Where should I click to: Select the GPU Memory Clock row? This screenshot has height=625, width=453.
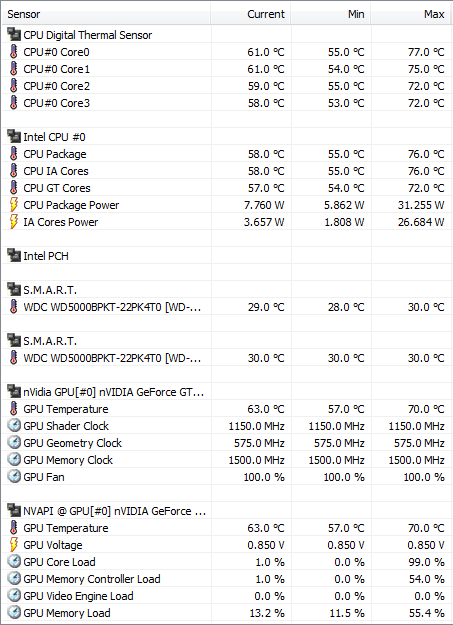(x=226, y=460)
